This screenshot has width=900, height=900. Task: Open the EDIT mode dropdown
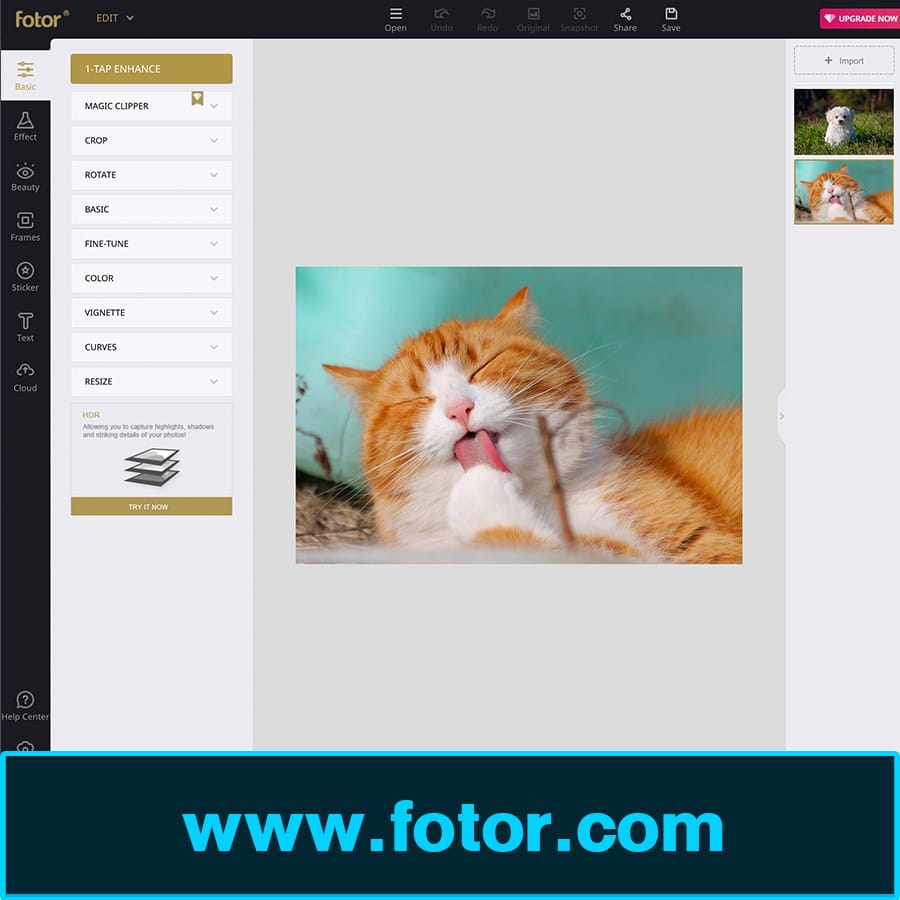(x=115, y=18)
